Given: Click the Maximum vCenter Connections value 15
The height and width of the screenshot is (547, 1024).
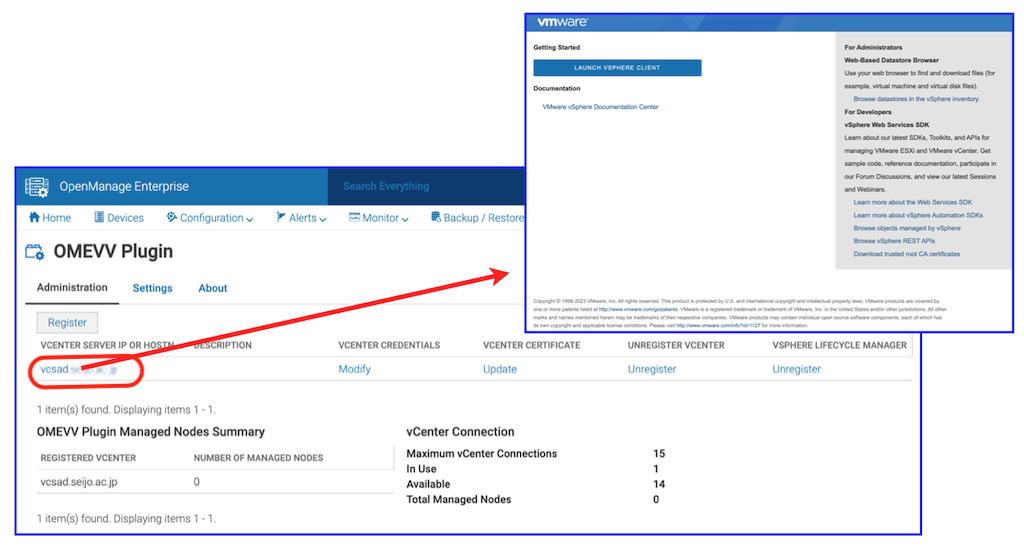Looking at the screenshot, I should click(x=659, y=454).
